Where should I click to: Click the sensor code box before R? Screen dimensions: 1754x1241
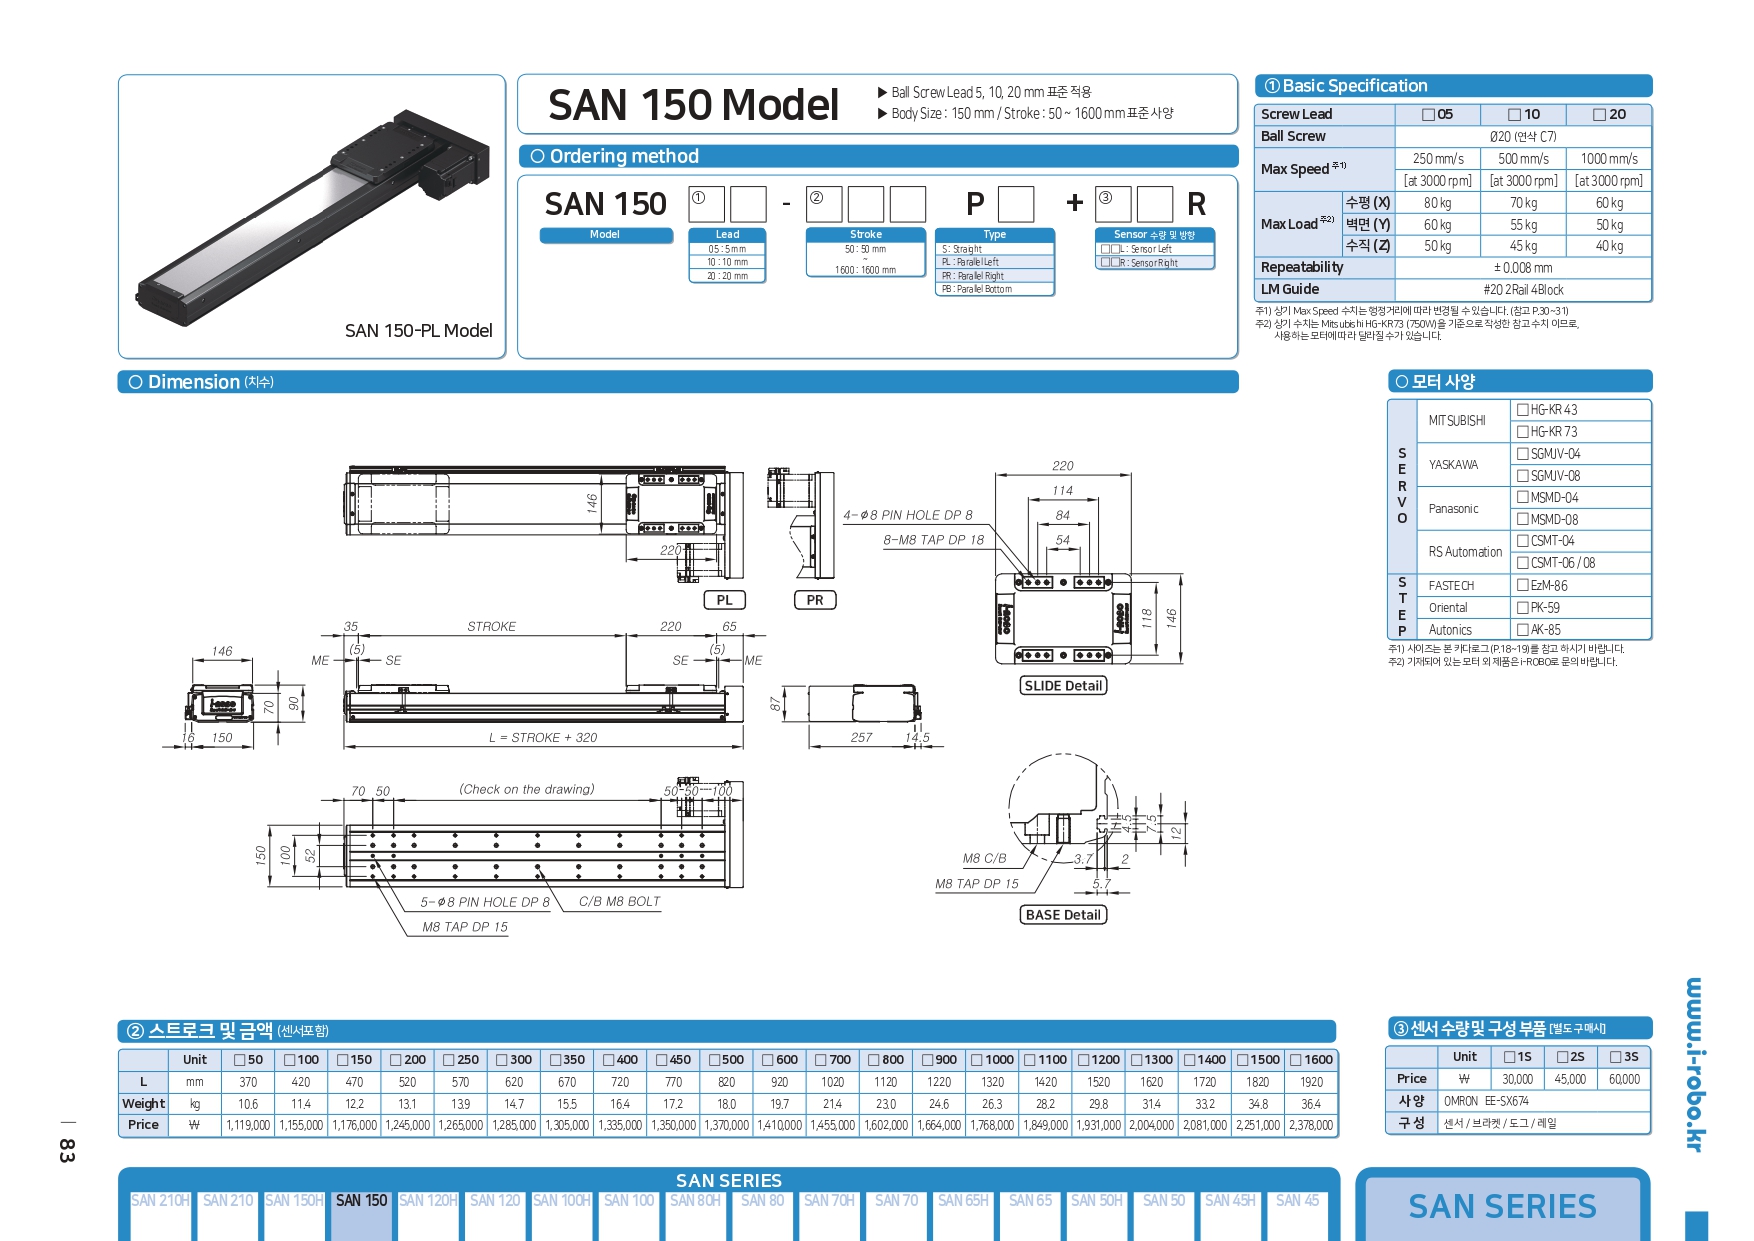1155,204
